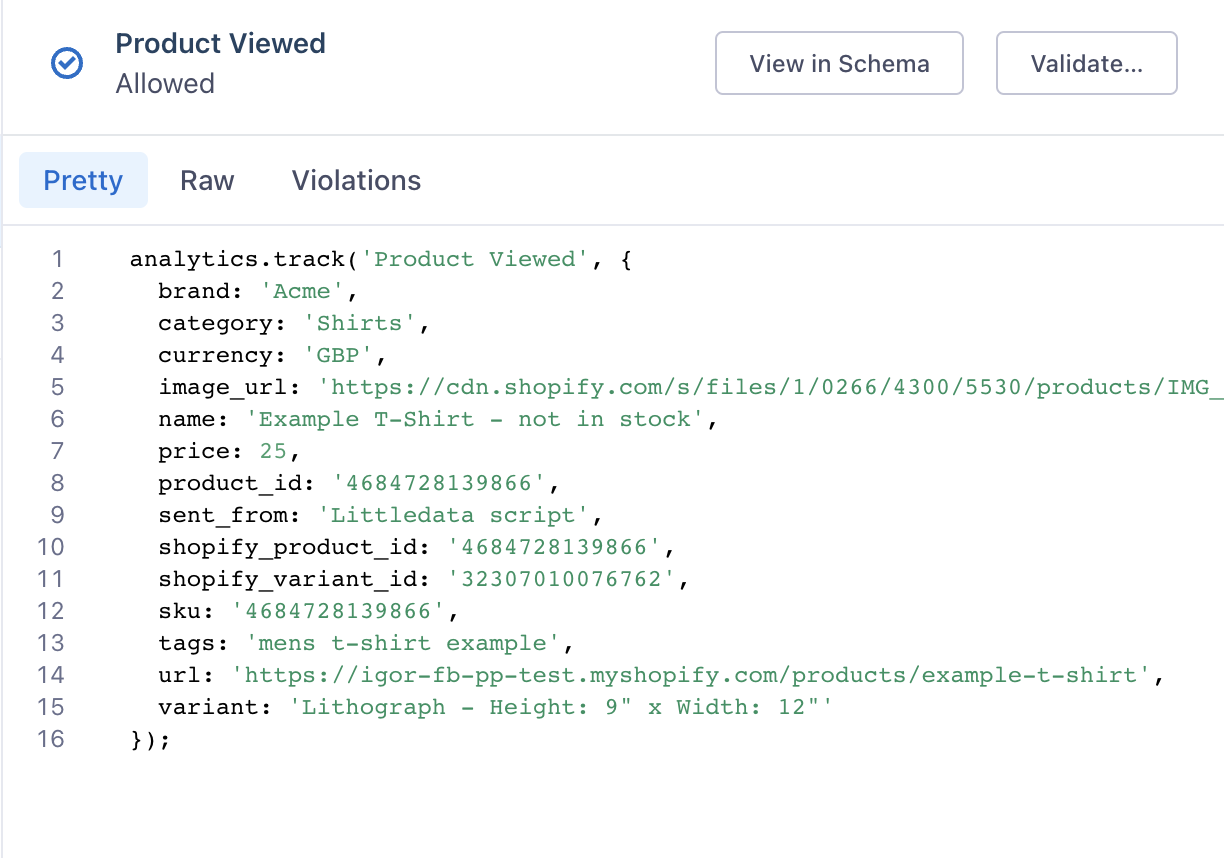Open View in Schema
The image size is (1224, 858).
[x=839, y=64]
